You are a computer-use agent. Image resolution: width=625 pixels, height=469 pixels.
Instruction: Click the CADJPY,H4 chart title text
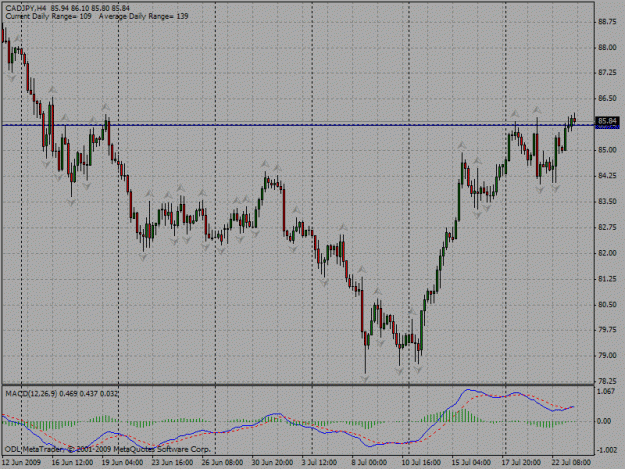26,8
